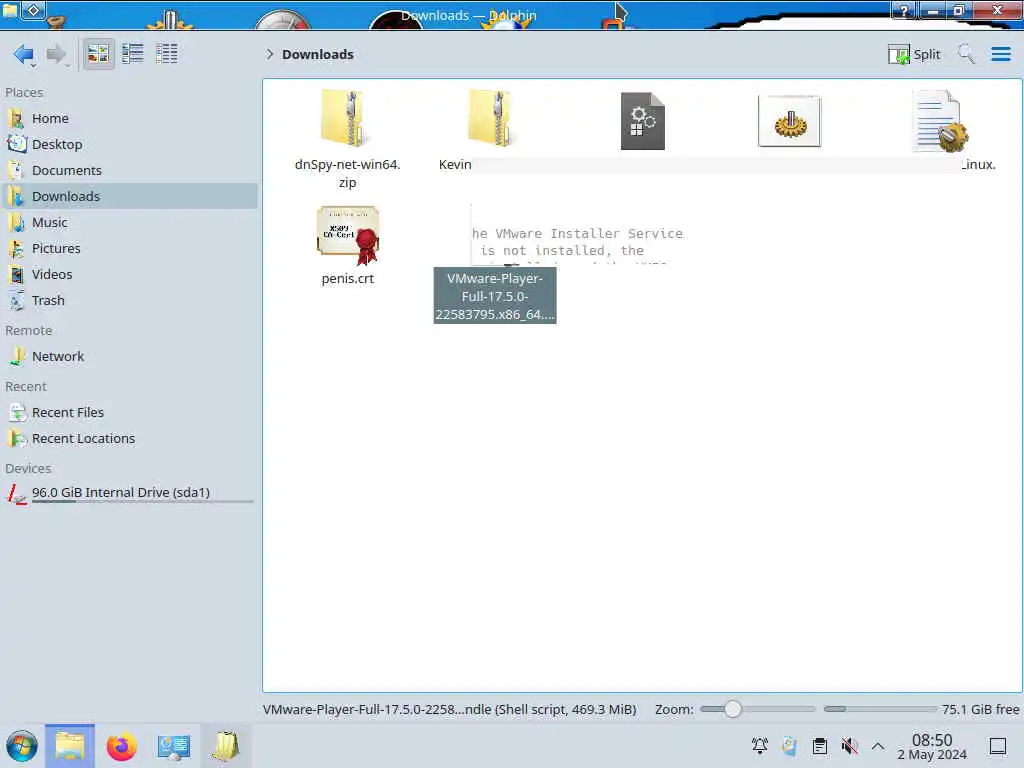
Task: Click the Dolphin file manager taskbar icon
Action: click(x=70, y=746)
